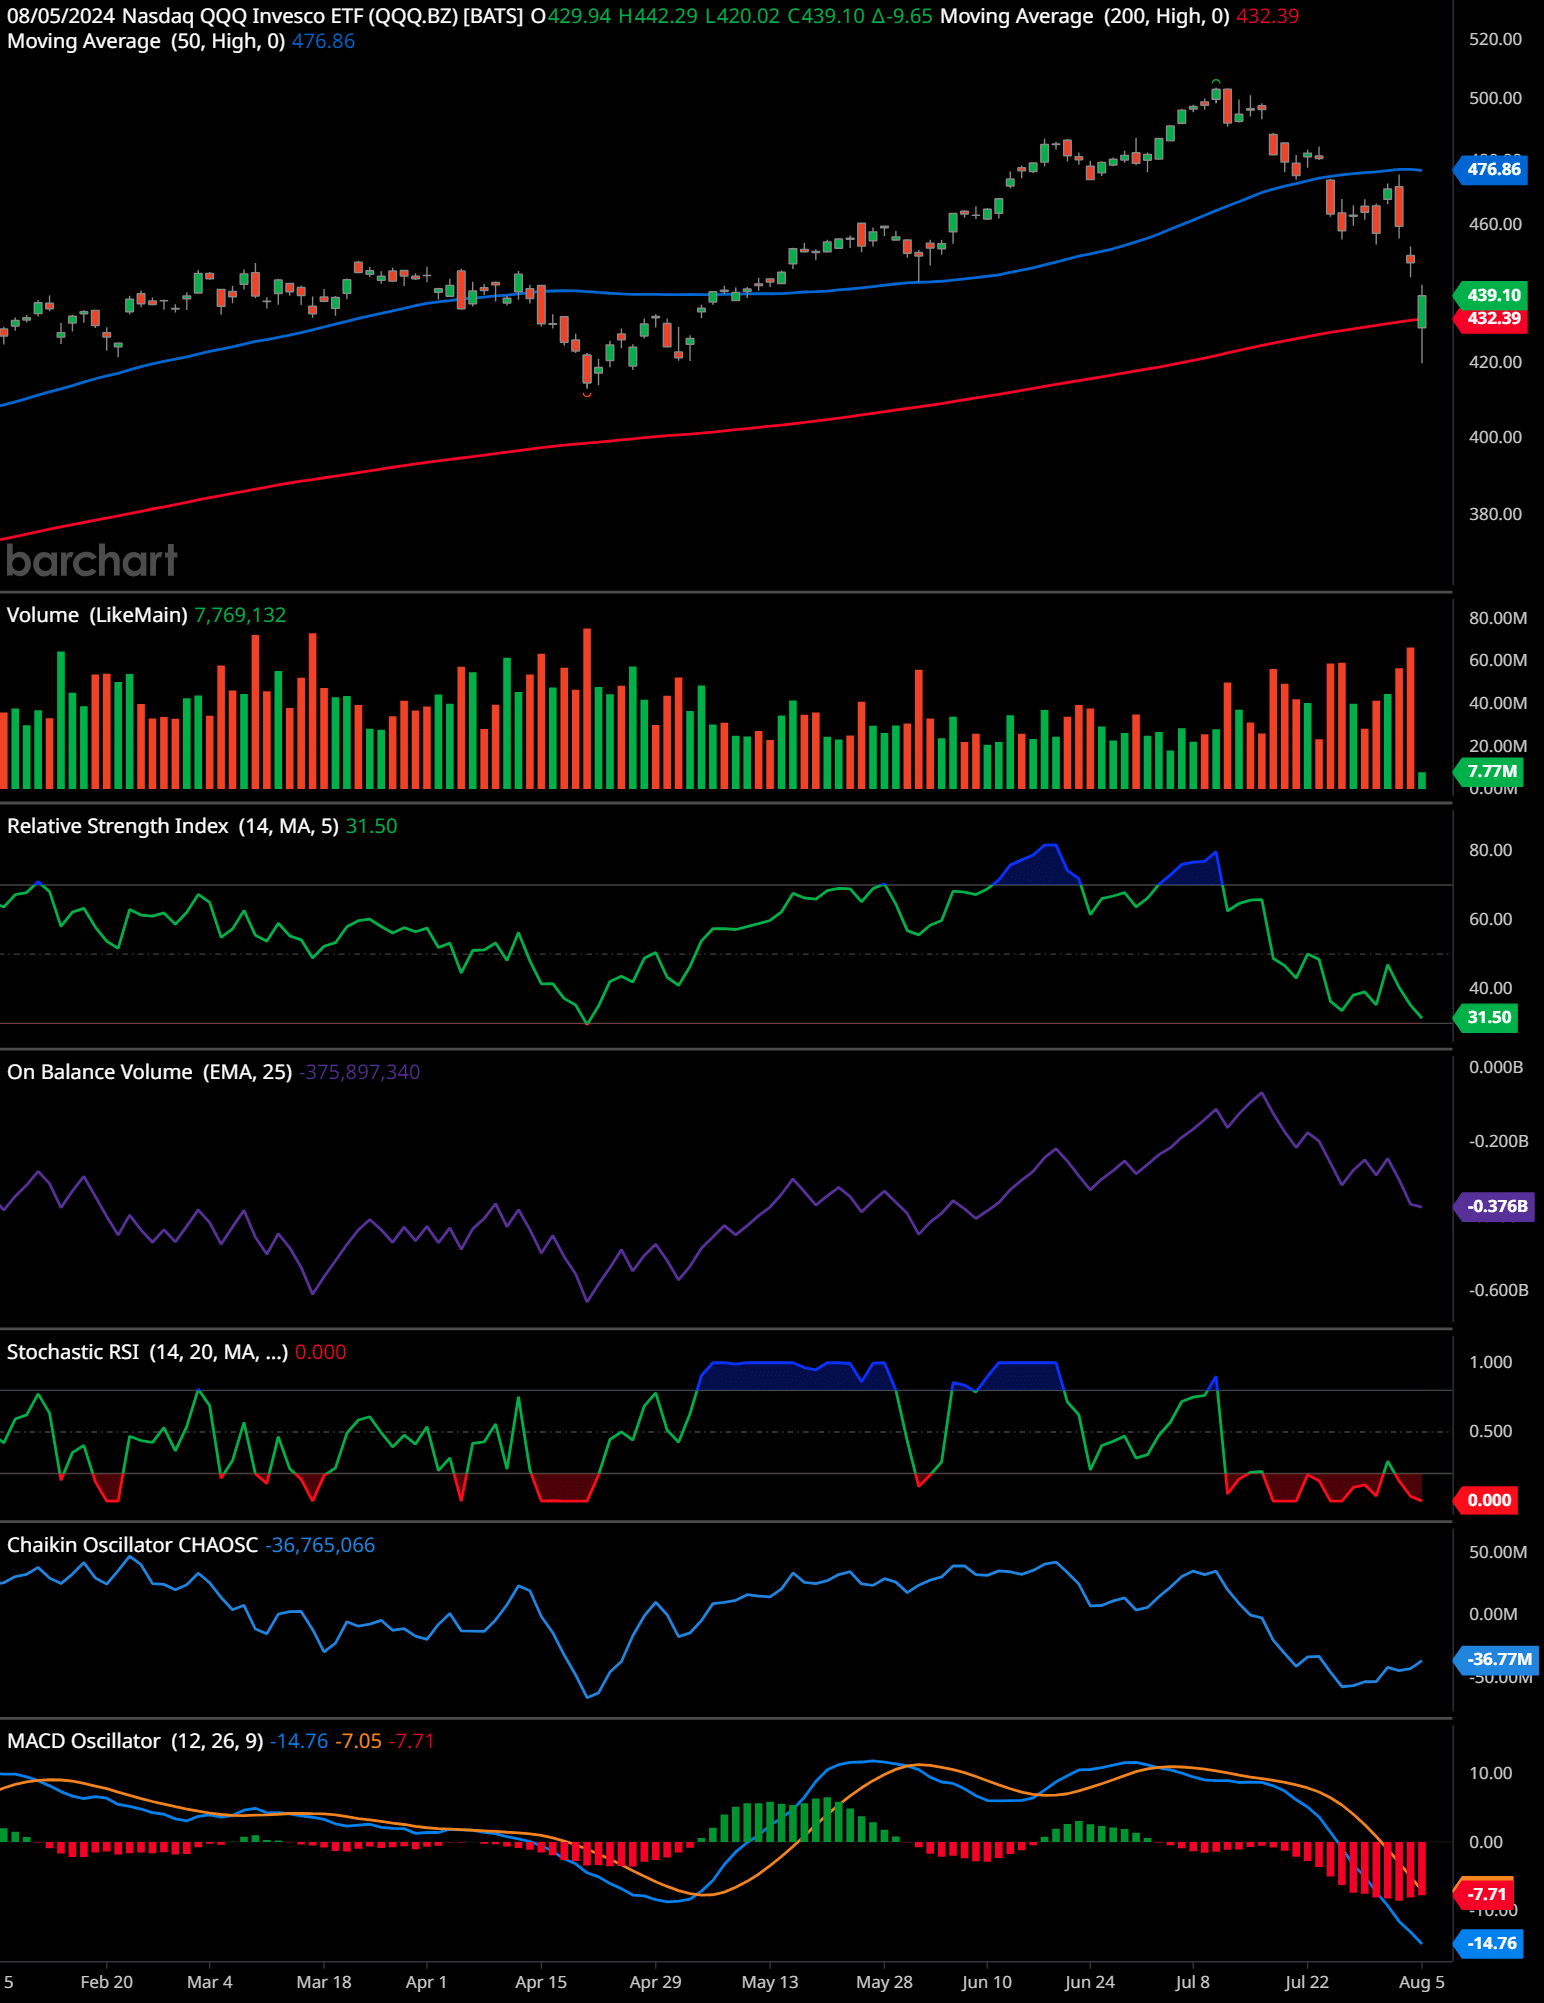Click the 'MACD Oscillator (12, 26, 9)' label
The image size is (1544, 2003).
(x=135, y=1741)
